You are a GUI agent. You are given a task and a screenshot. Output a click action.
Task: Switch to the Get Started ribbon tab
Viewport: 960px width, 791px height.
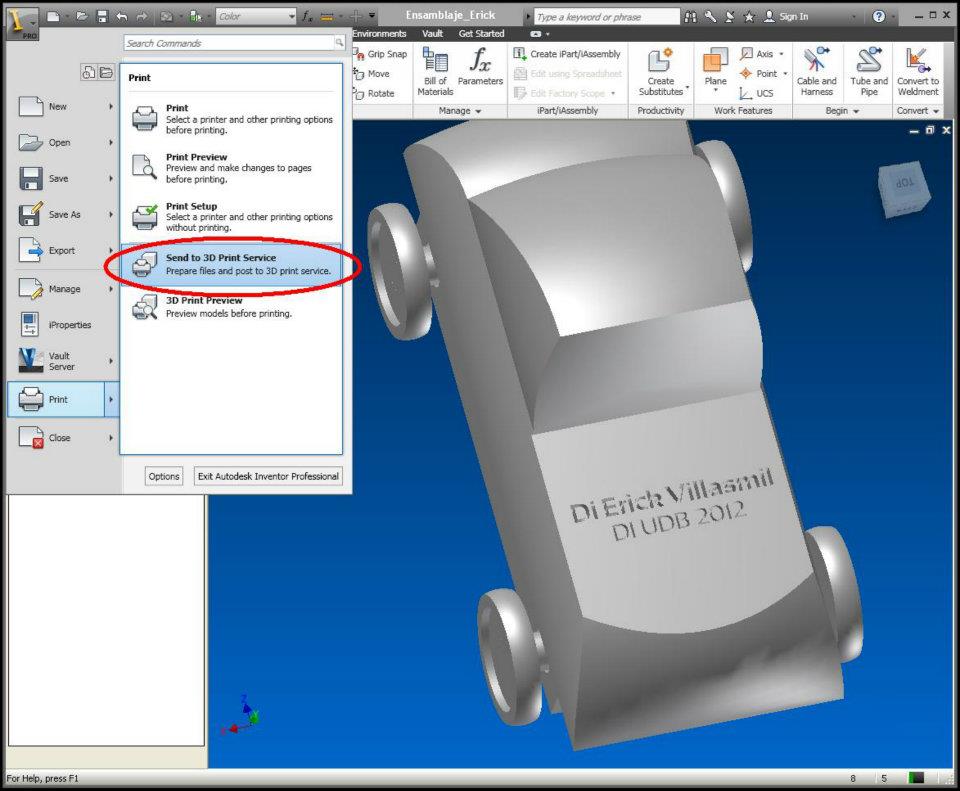coord(482,34)
